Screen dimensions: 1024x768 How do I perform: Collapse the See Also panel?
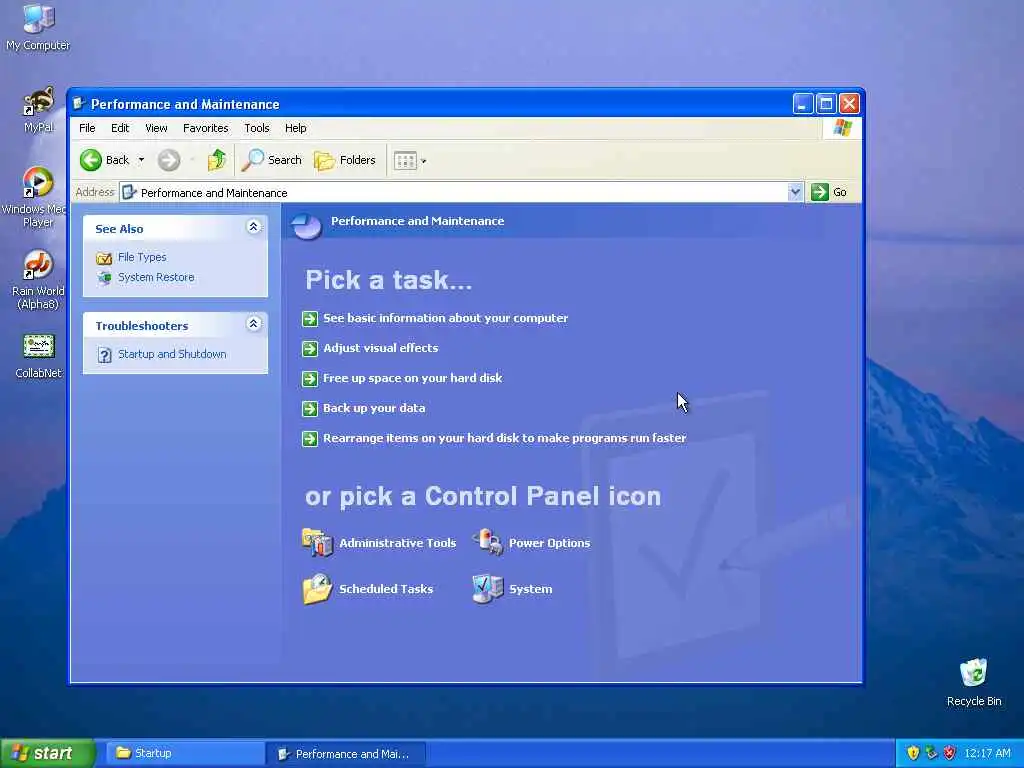[x=253, y=227]
